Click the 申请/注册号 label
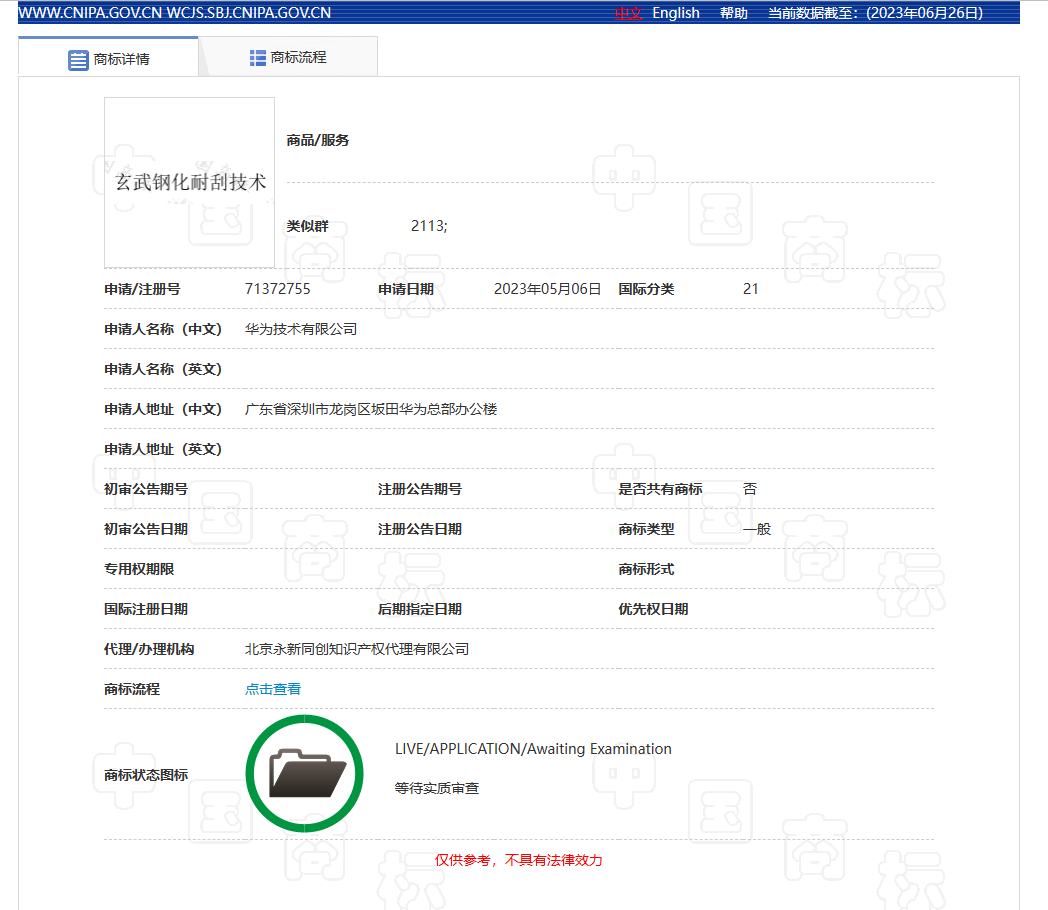The width and height of the screenshot is (1048, 910). coord(142,289)
